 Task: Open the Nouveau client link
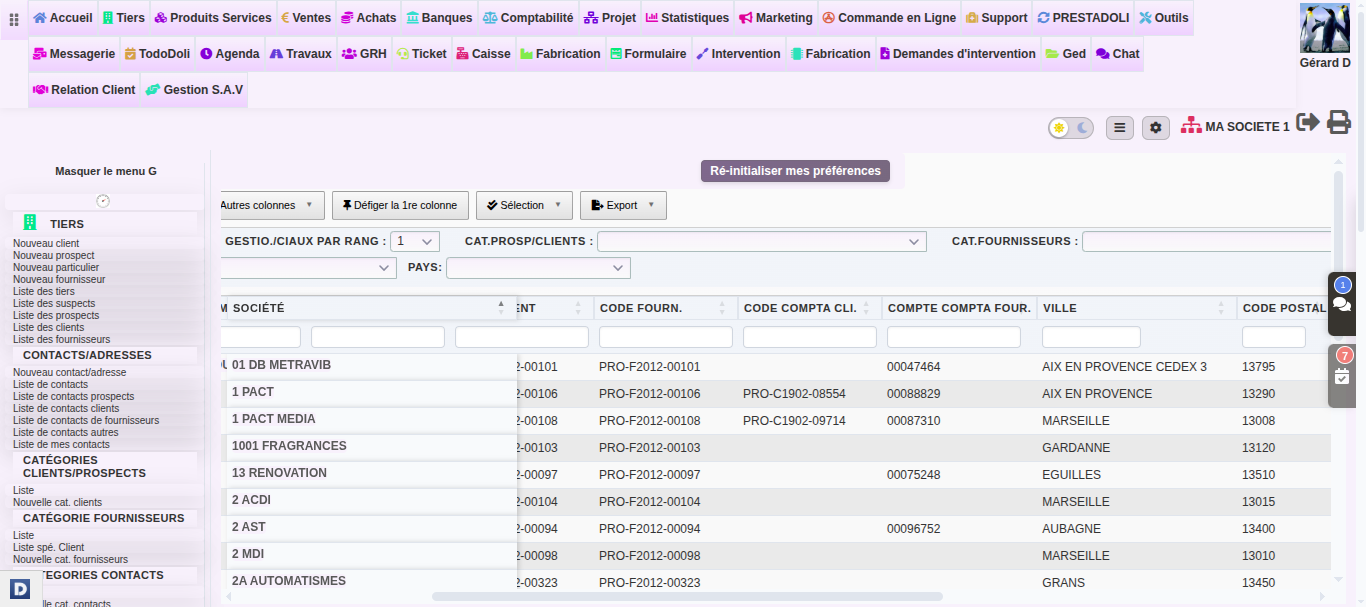click(x=46, y=243)
